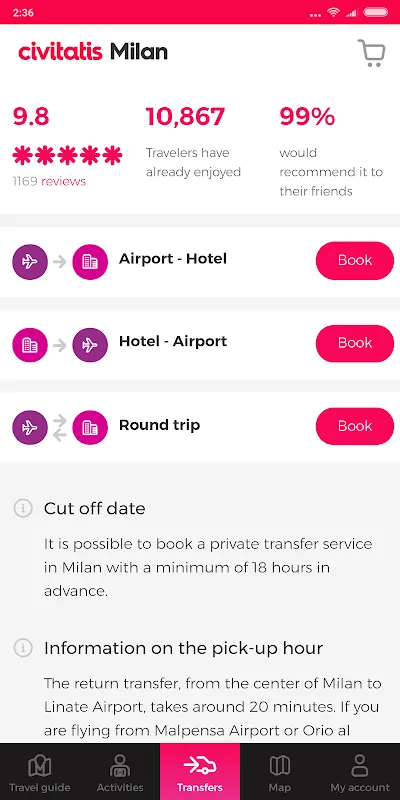Image resolution: width=400 pixels, height=800 pixels.
Task: Book the Round trip transfer
Action: [x=355, y=426]
